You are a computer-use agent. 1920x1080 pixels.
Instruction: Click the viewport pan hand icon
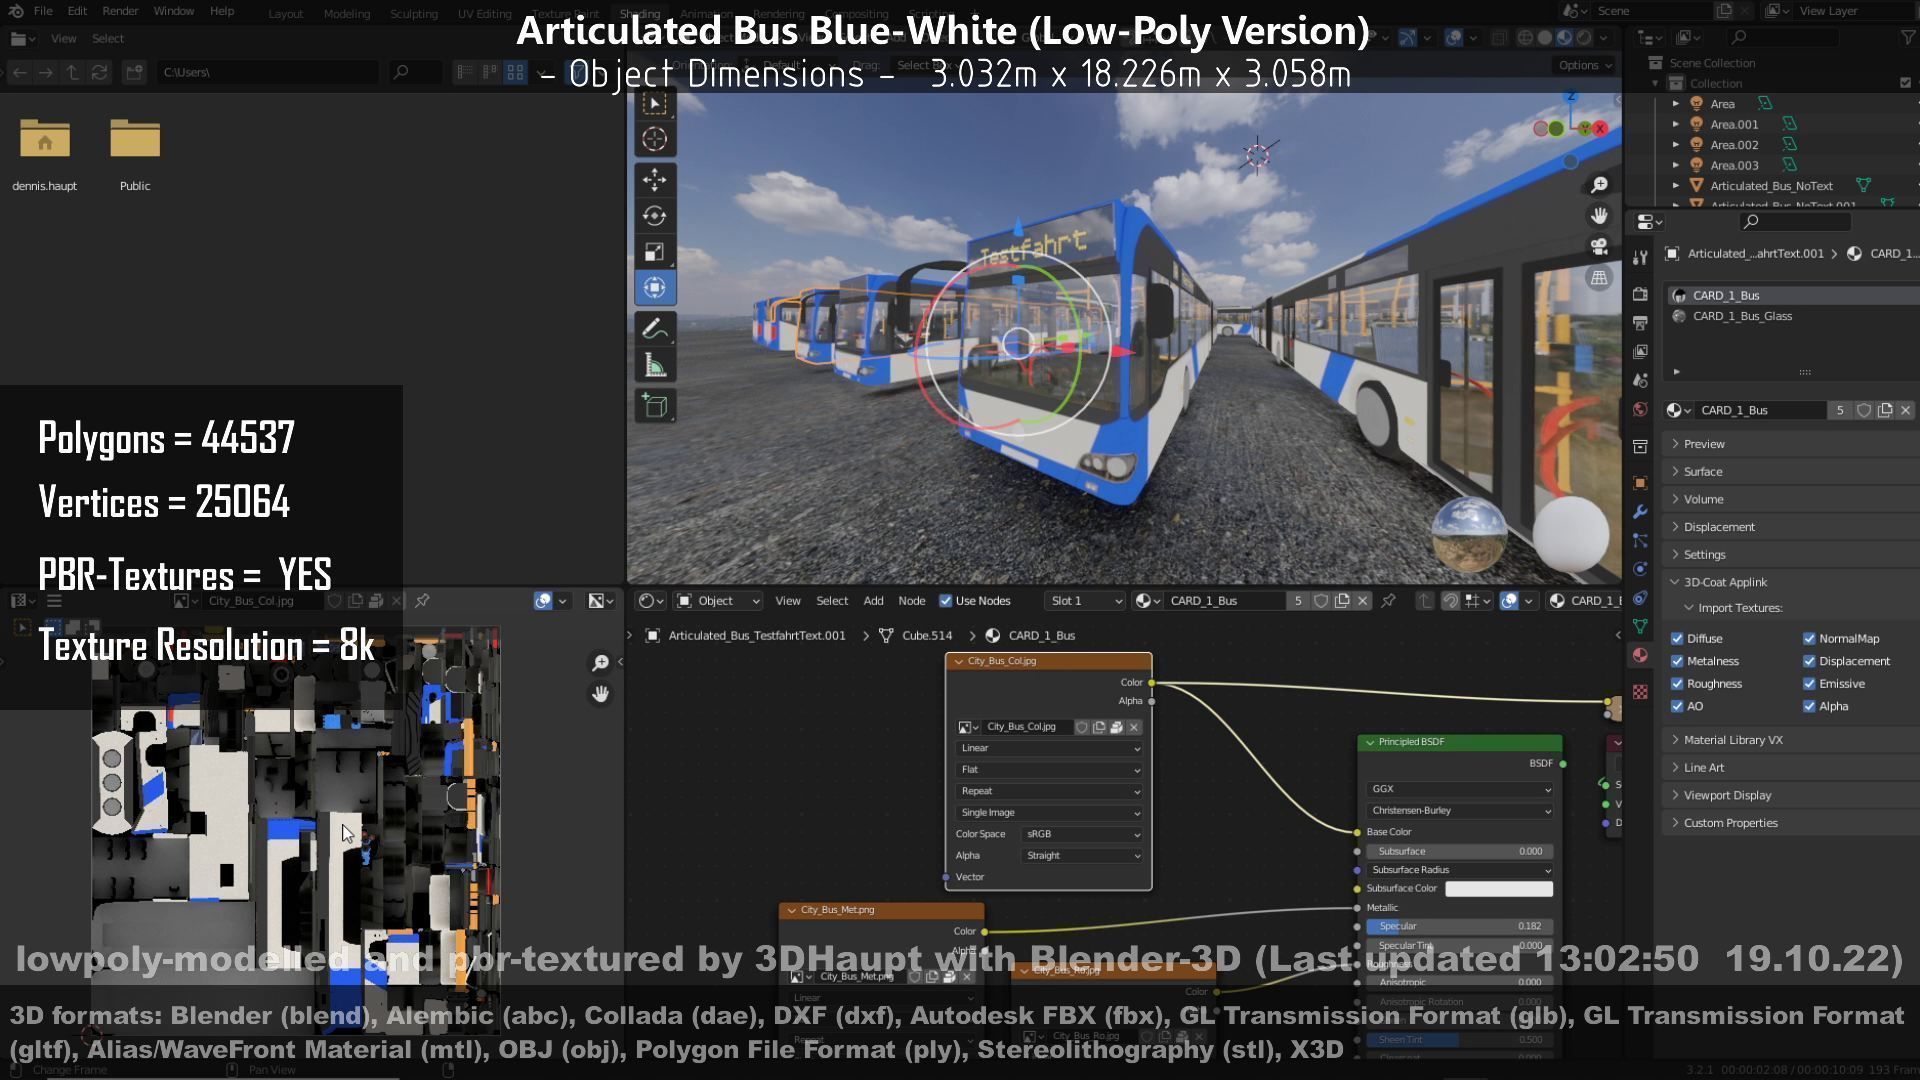pos(1599,216)
